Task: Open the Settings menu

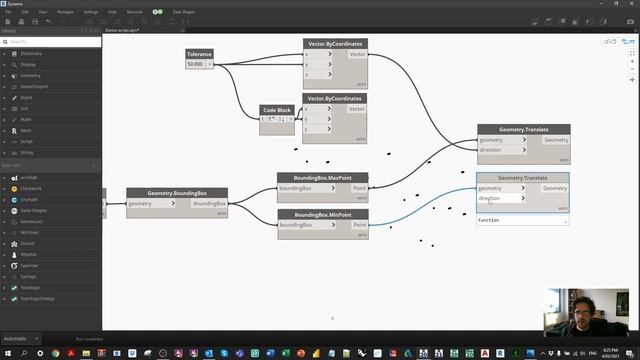Action: [x=91, y=12]
